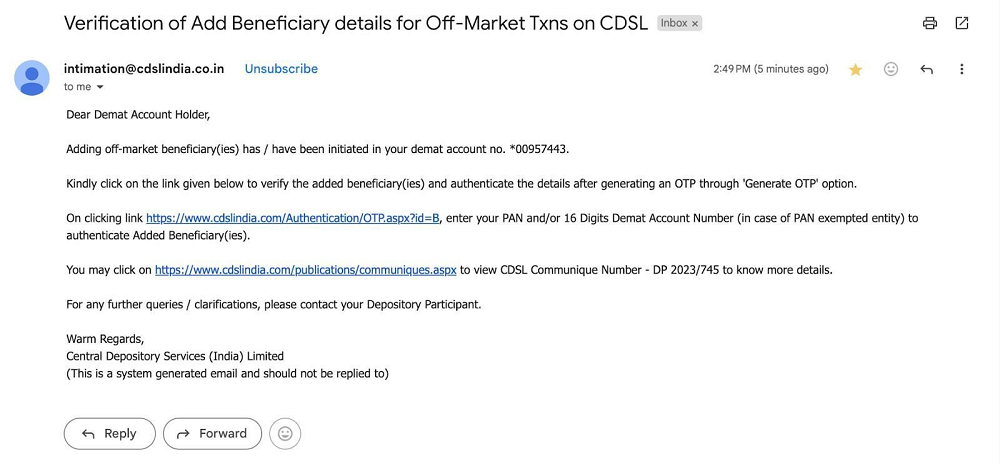Open emoji reaction picker beside Forward
The width and height of the screenshot is (1000, 464).
tap(285, 434)
